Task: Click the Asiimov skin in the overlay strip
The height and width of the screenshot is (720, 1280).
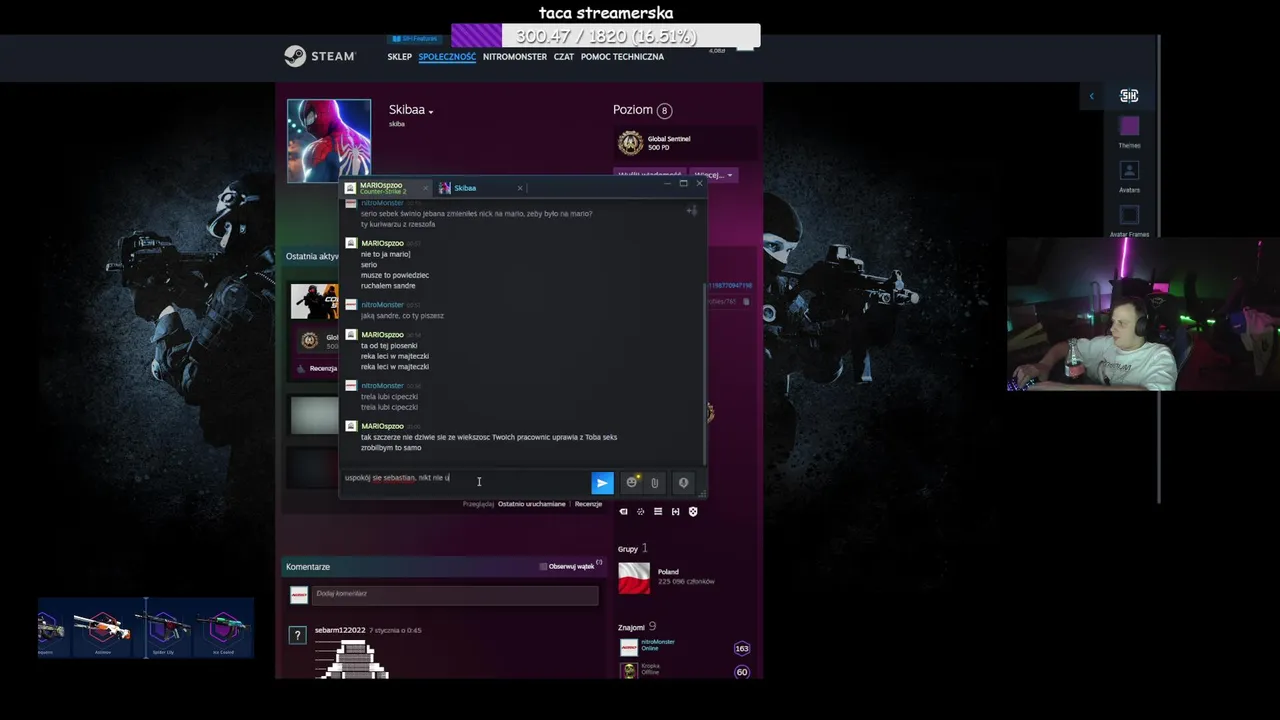Action: pyautogui.click(x=102, y=630)
